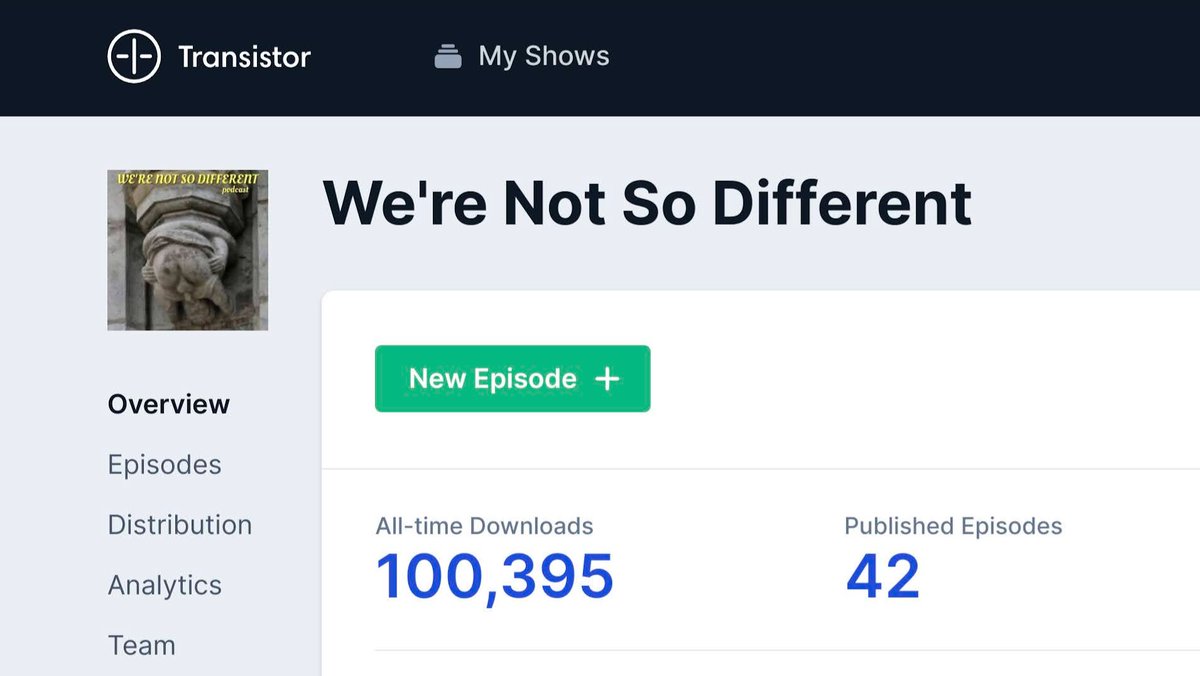Select Overview in the sidebar

point(169,404)
